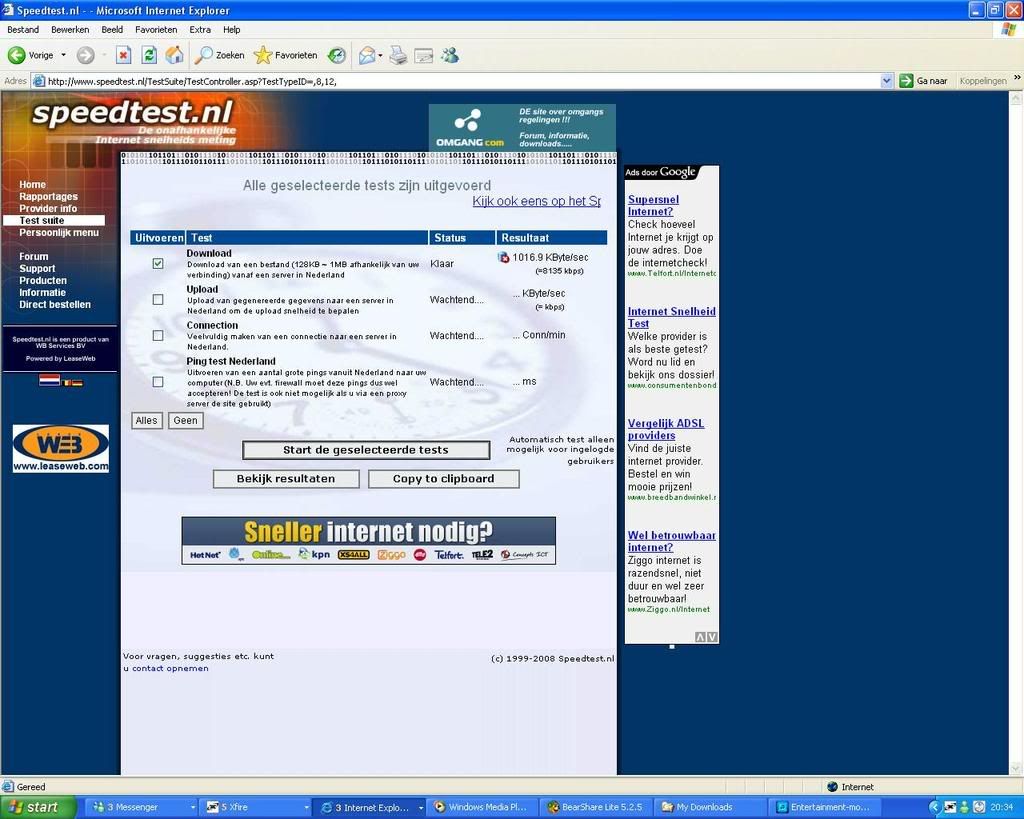Open Persoonlijk menu sidebar link

(59, 233)
